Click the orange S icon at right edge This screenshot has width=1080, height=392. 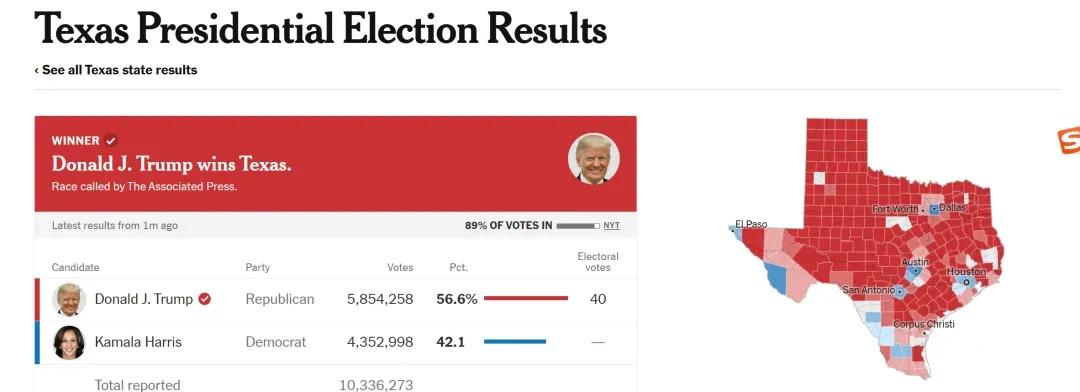click(1069, 141)
